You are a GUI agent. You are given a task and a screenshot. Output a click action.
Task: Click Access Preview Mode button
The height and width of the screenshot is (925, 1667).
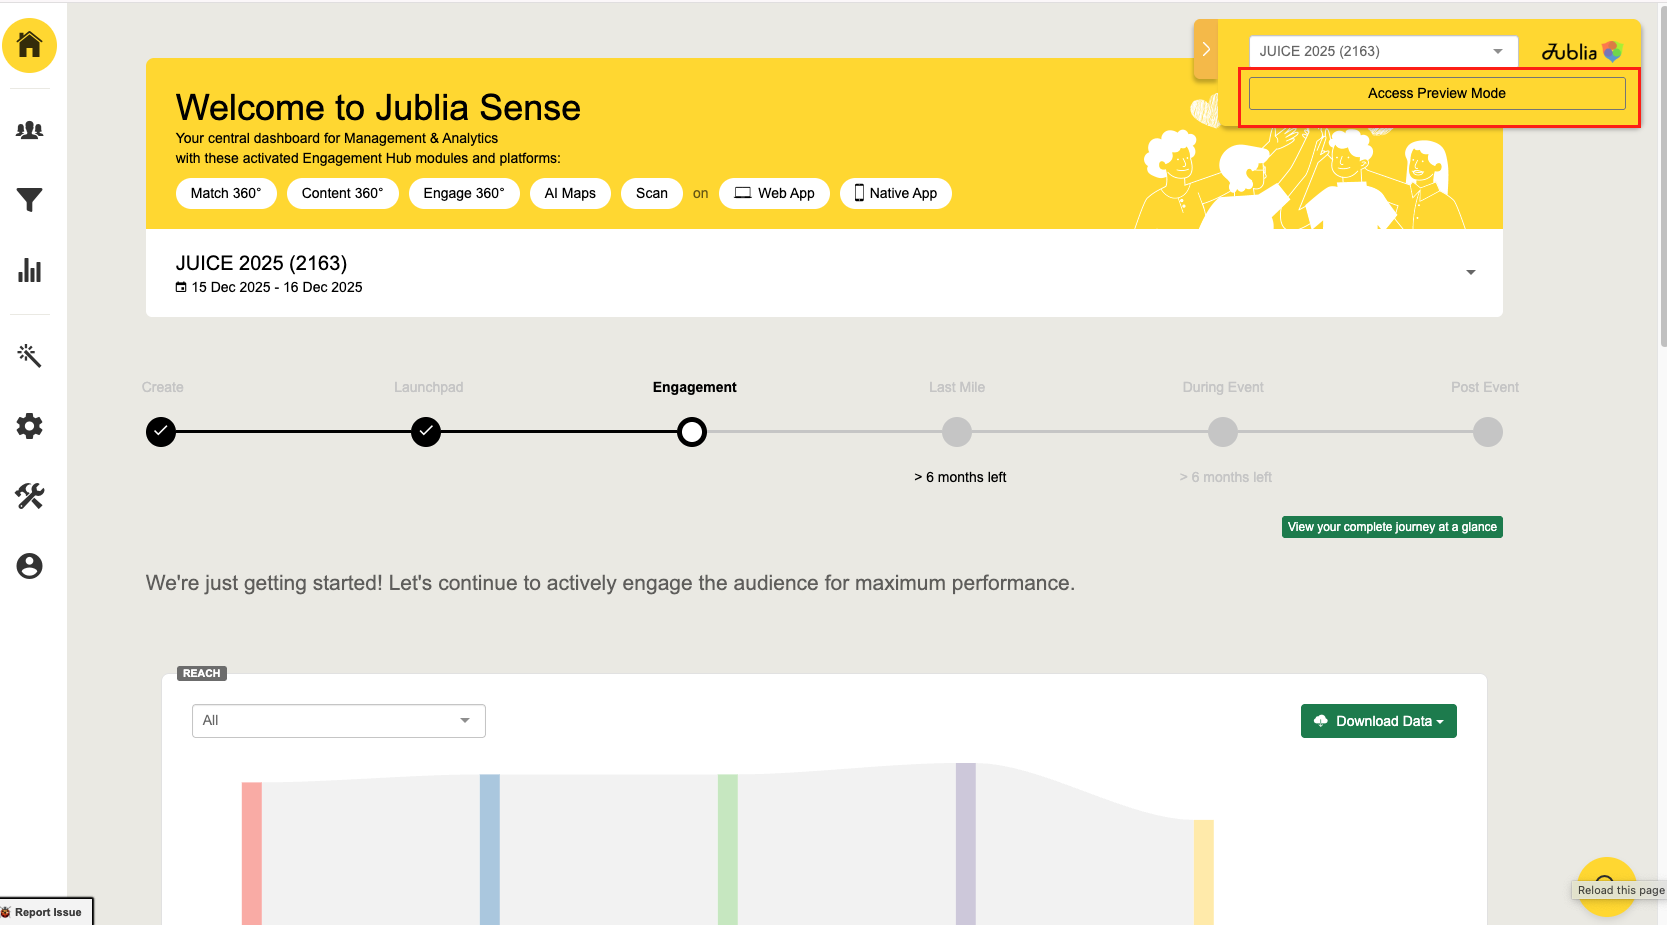(x=1437, y=93)
